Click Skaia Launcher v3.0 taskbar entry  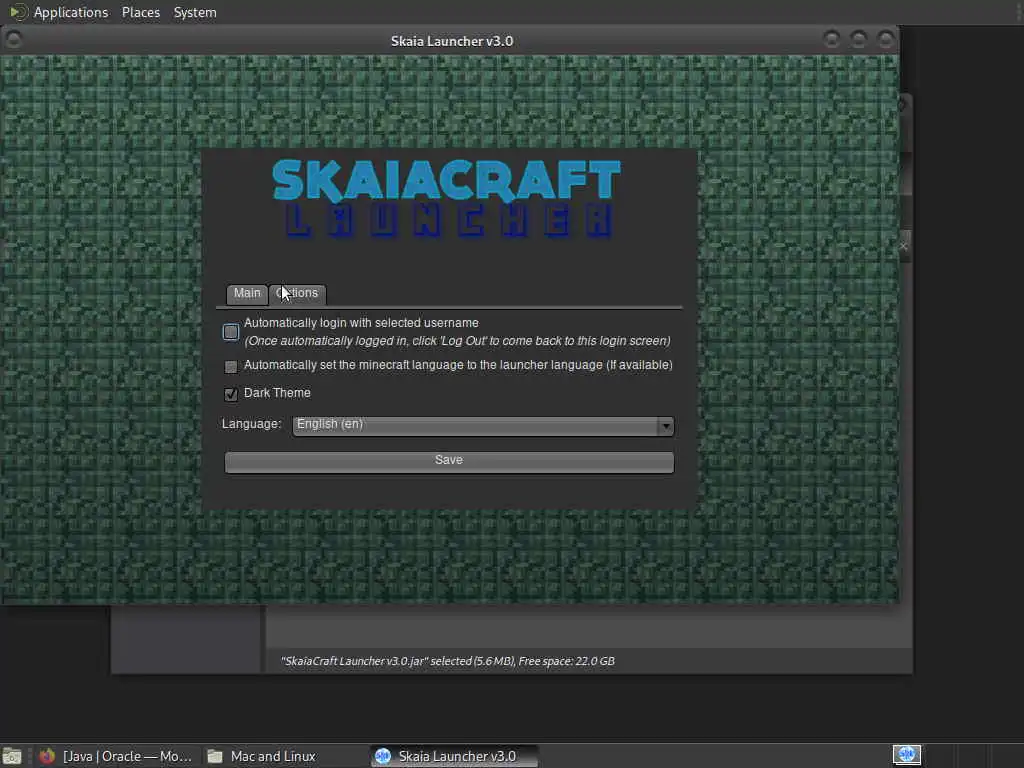[455, 756]
